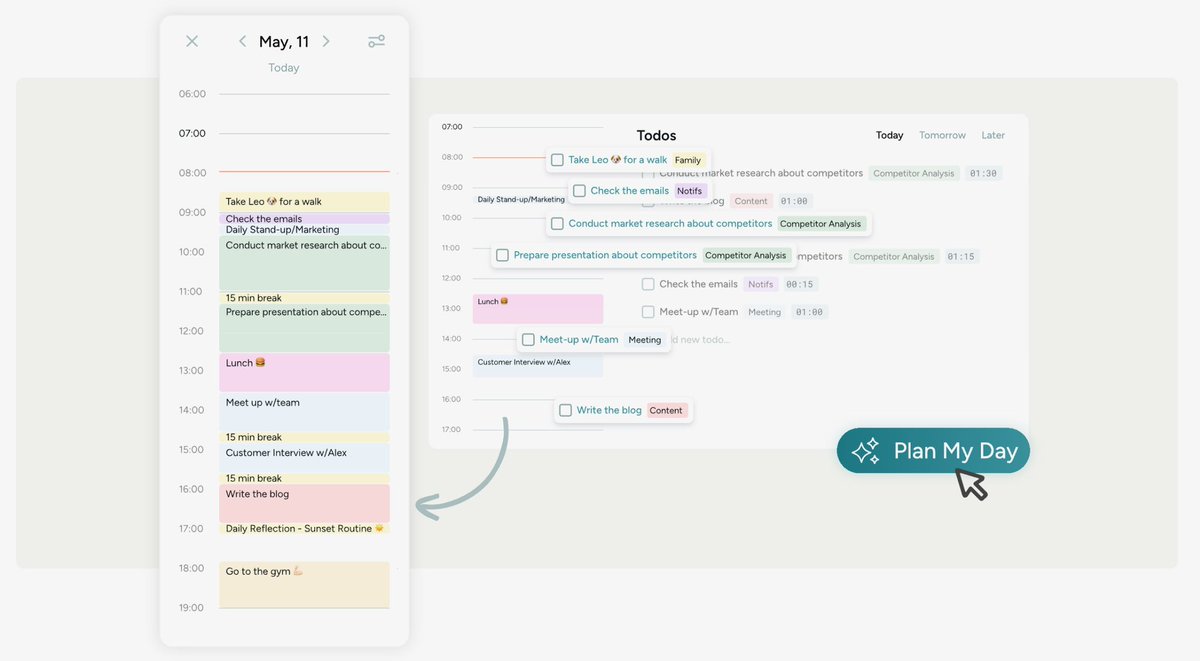Open the green "Conduct market research" event block
This screenshot has width=1200, height=661.
(304, 264)
